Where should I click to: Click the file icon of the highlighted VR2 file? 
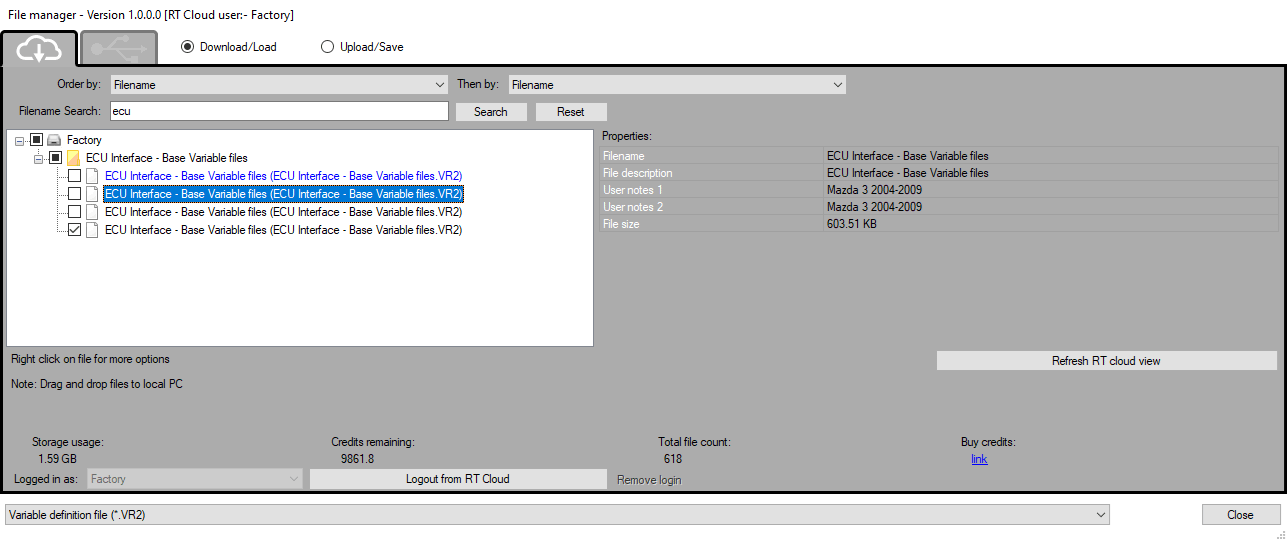point(92,194)
